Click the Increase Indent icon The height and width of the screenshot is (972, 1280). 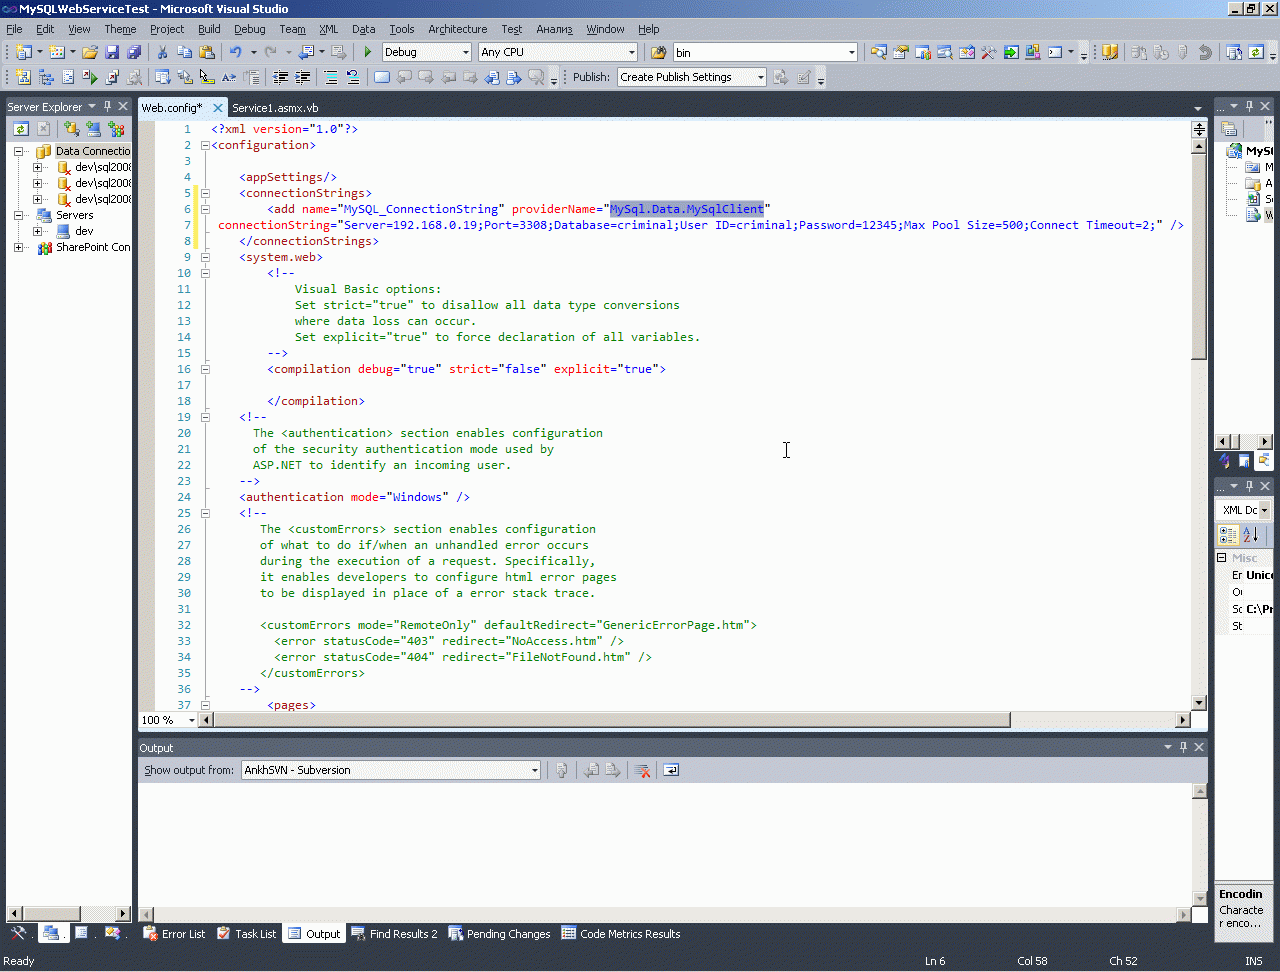[x=302, y=77]
